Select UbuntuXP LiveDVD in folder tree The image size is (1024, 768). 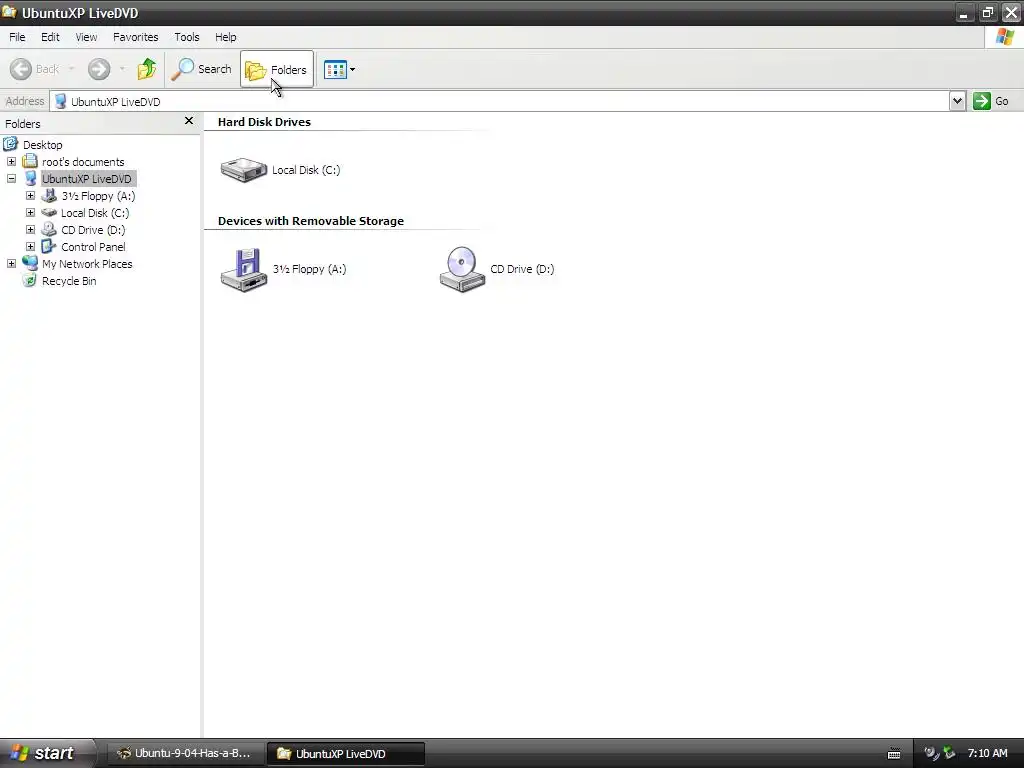(x=87, y=179)
